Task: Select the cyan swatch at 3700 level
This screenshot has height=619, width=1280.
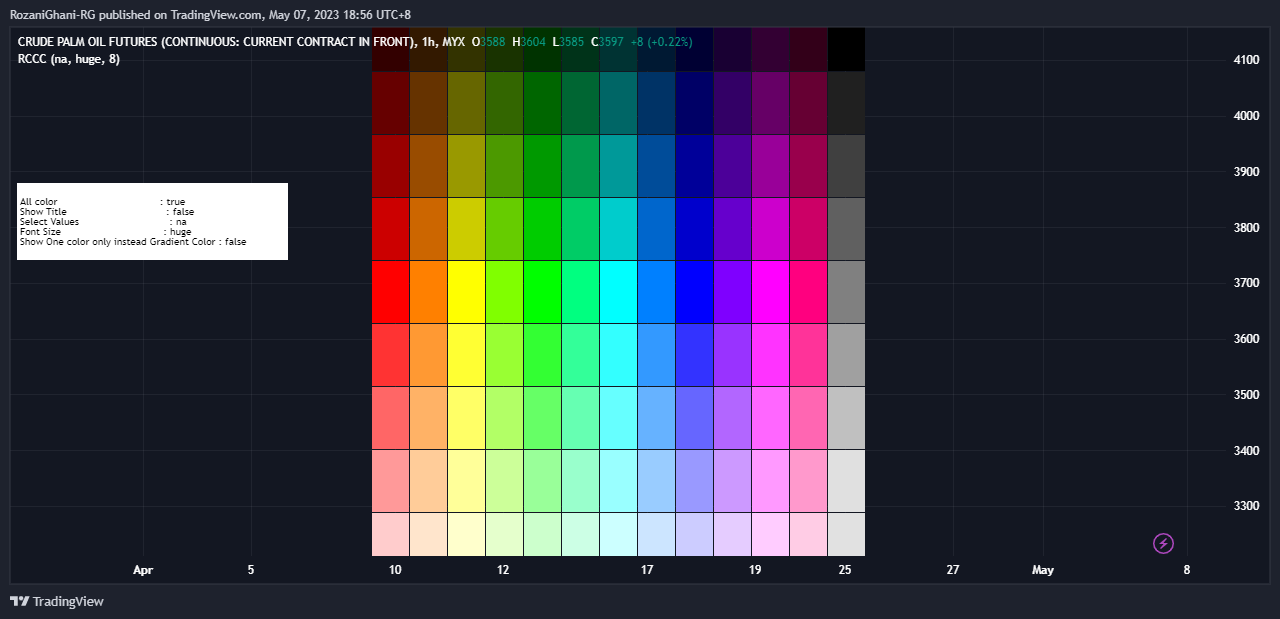Action: [x=618, y=292]
